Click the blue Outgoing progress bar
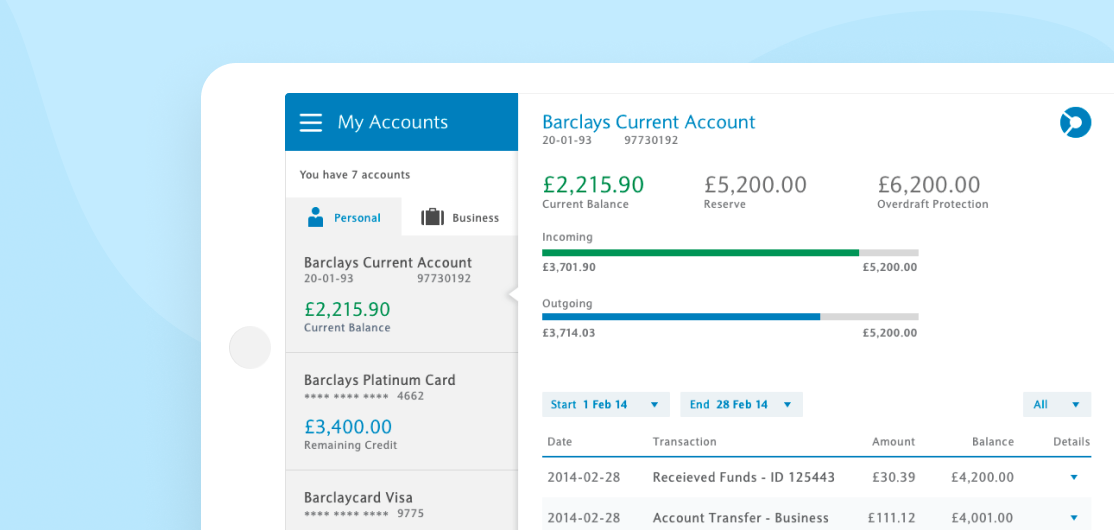This screenshot has height=530, width=1114. click(x=681, y=316)
